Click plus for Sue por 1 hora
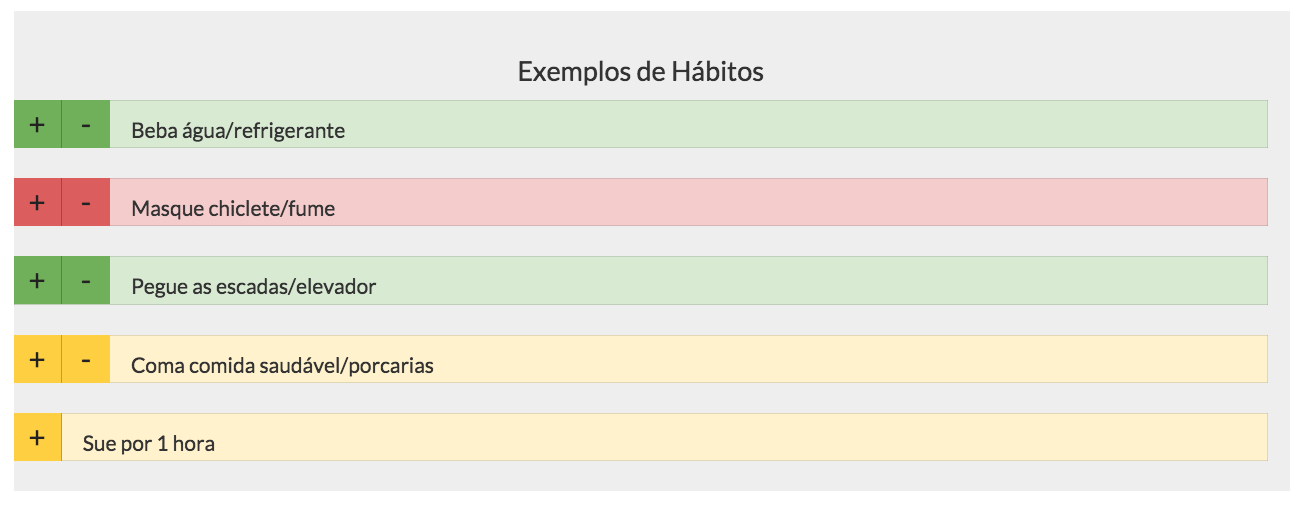This screenshot has width=1304, height=513. pos(37,437)
